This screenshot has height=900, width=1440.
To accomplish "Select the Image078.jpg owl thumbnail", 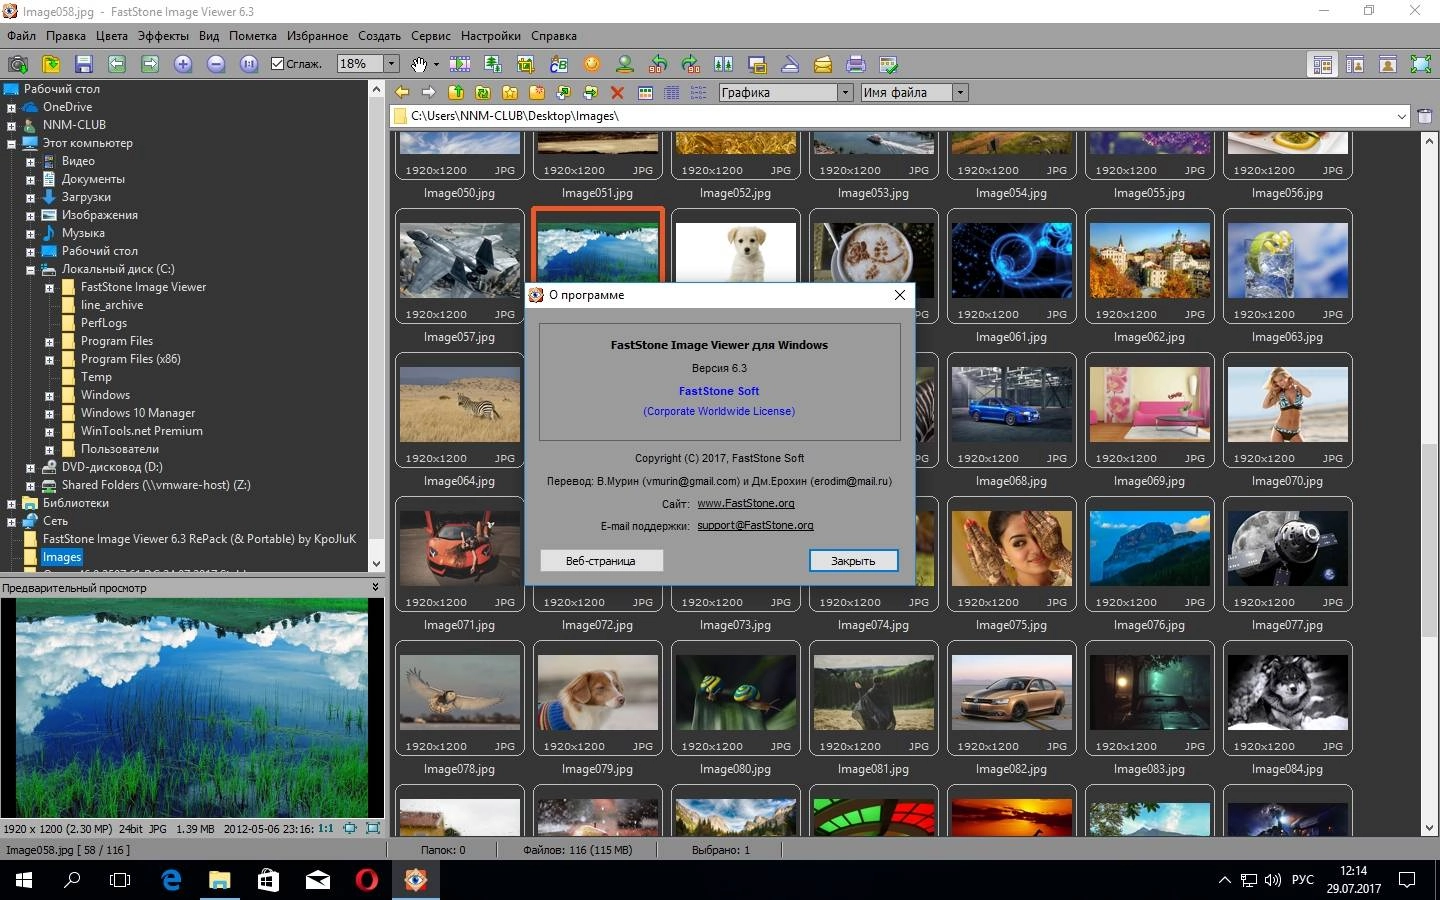I will tap(459, 698).
